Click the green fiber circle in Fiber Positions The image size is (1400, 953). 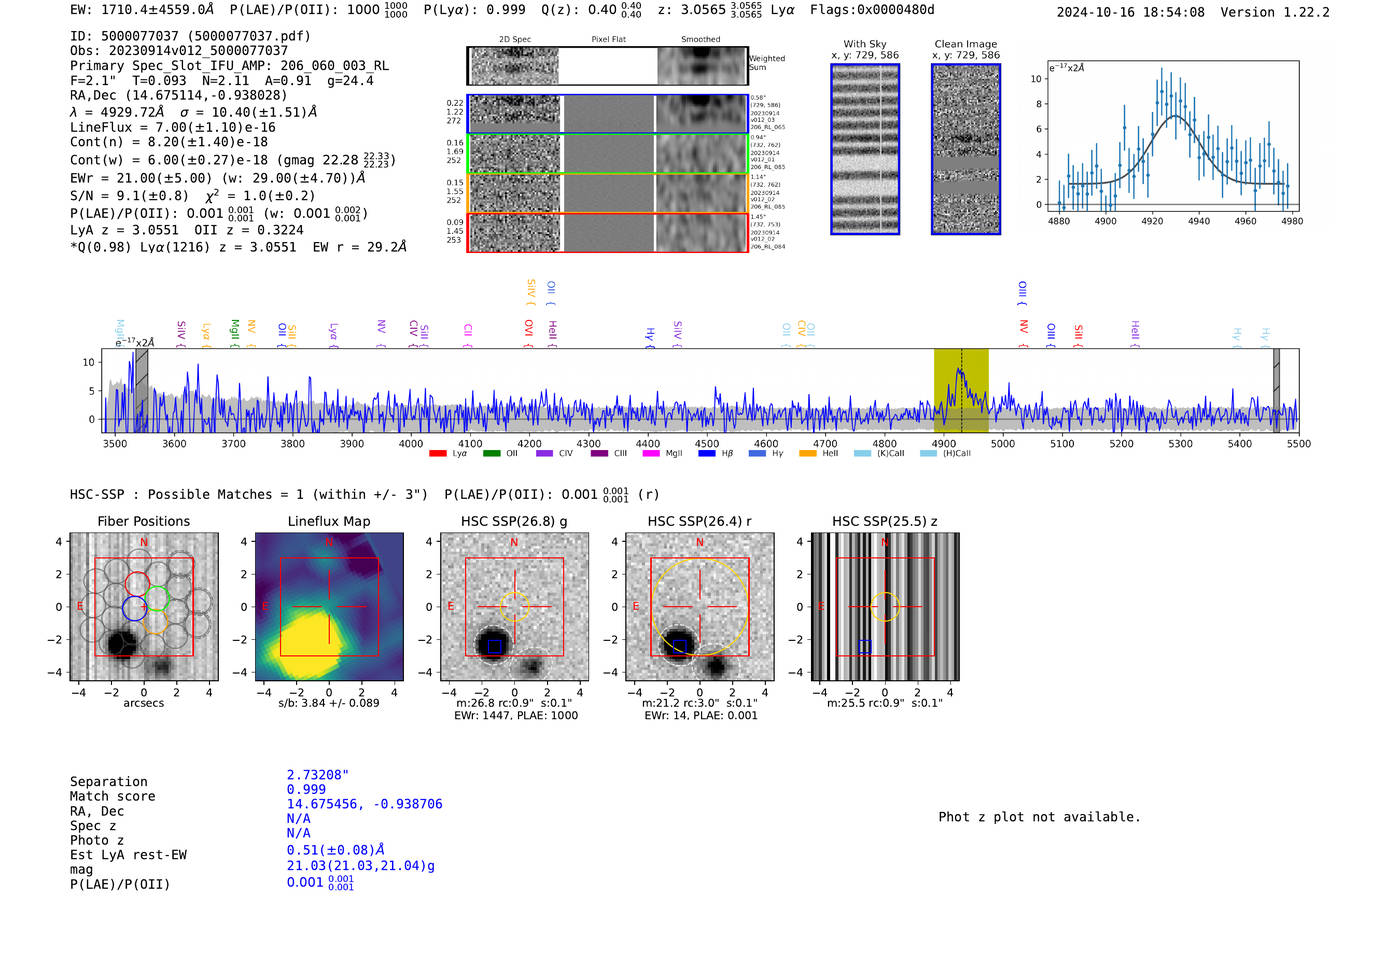[157, 600]
